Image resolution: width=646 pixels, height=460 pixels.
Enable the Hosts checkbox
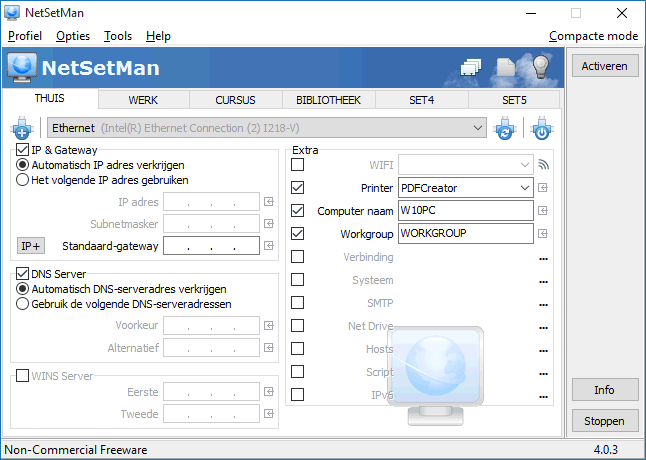tap(297, 349)
